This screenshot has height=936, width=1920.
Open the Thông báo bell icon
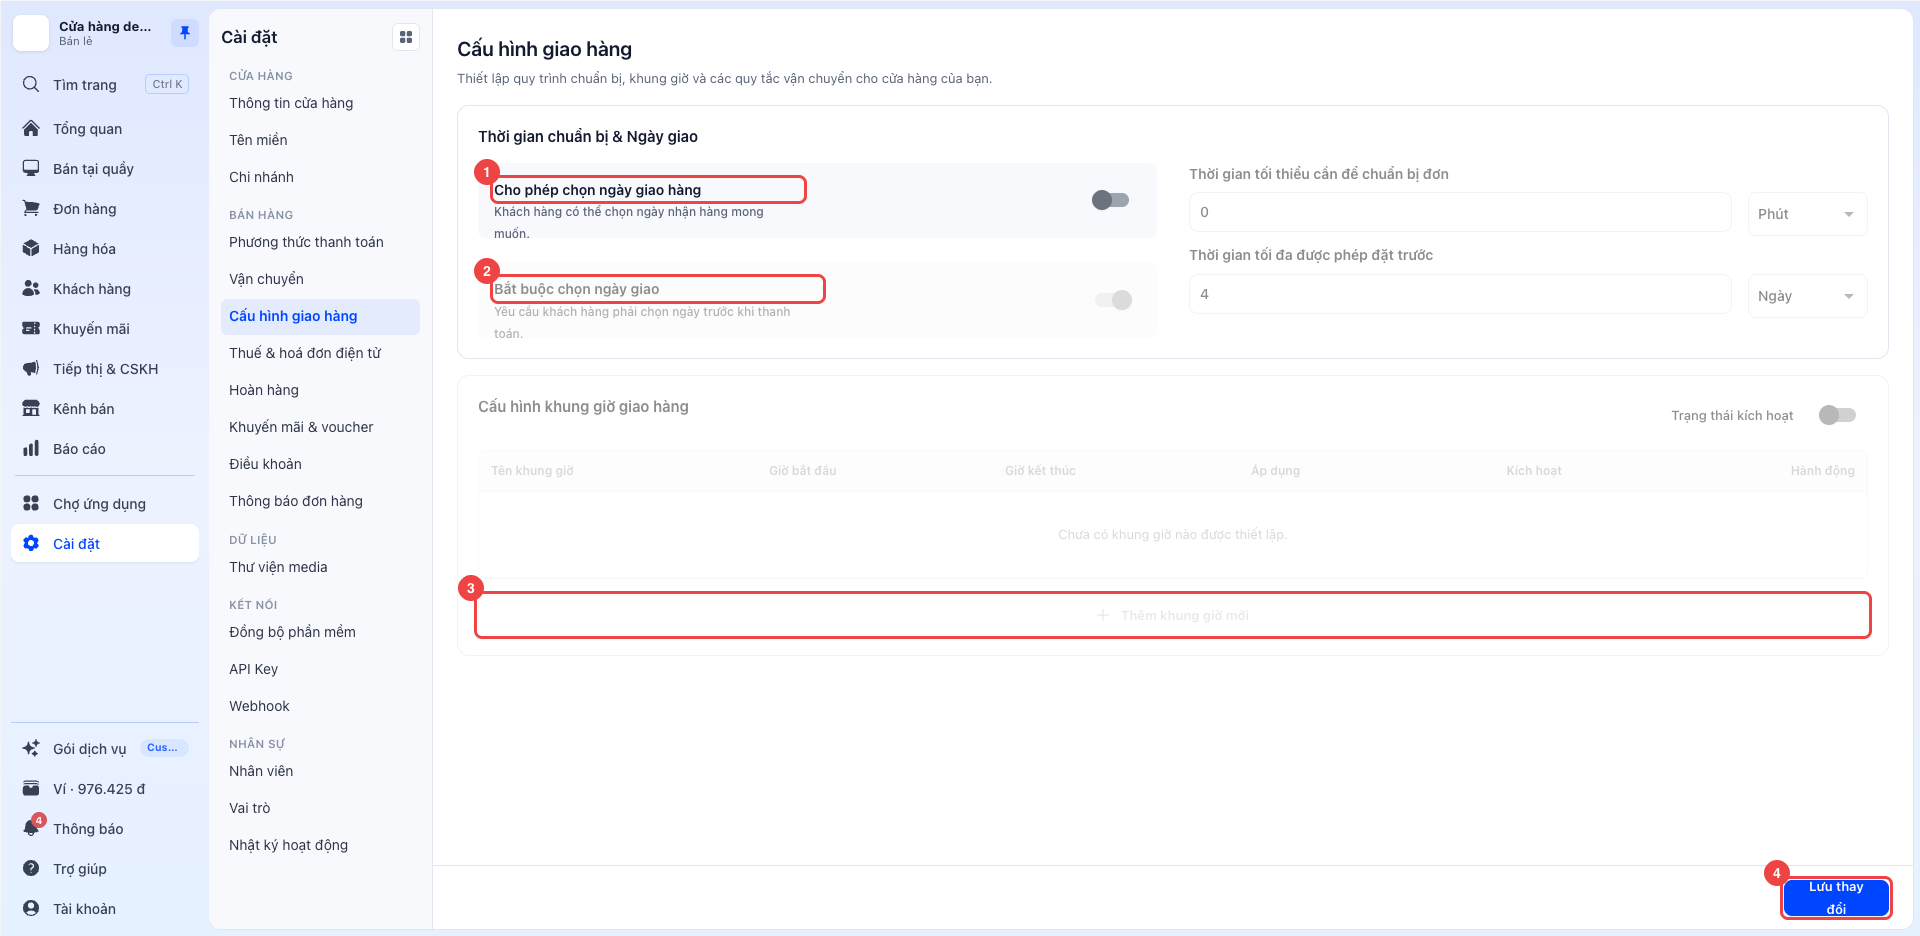tap(32, 828)
